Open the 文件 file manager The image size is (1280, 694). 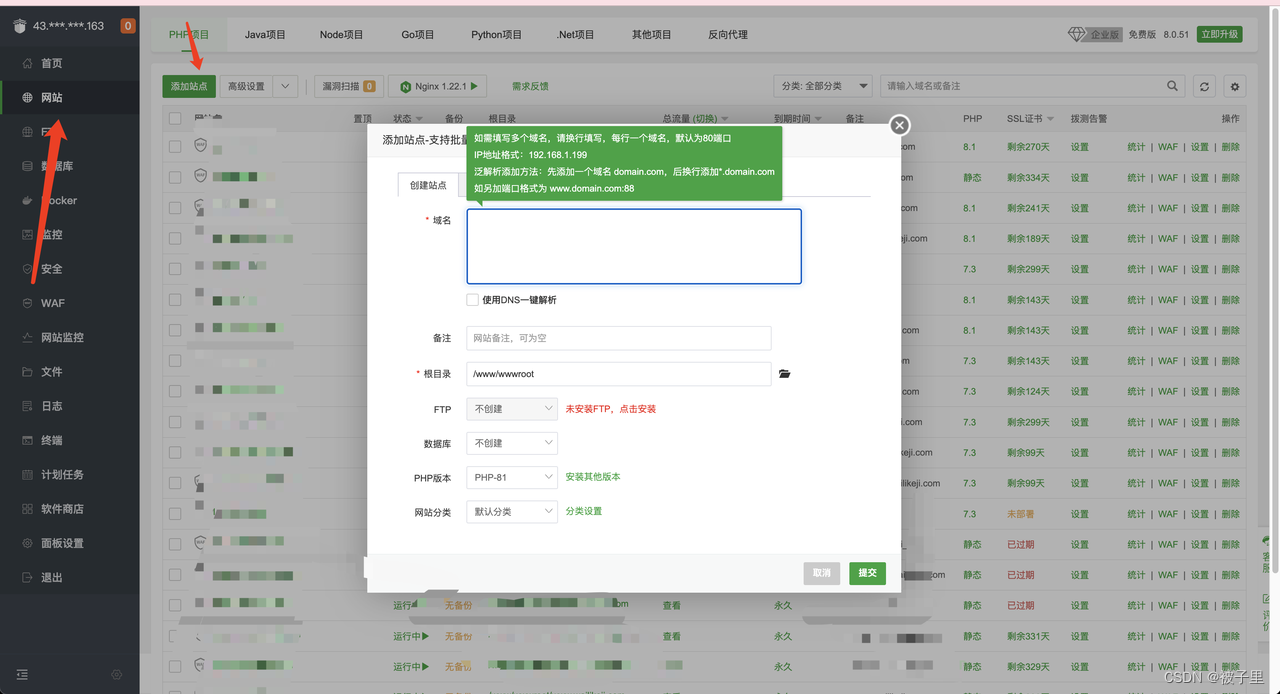(51, 371)
